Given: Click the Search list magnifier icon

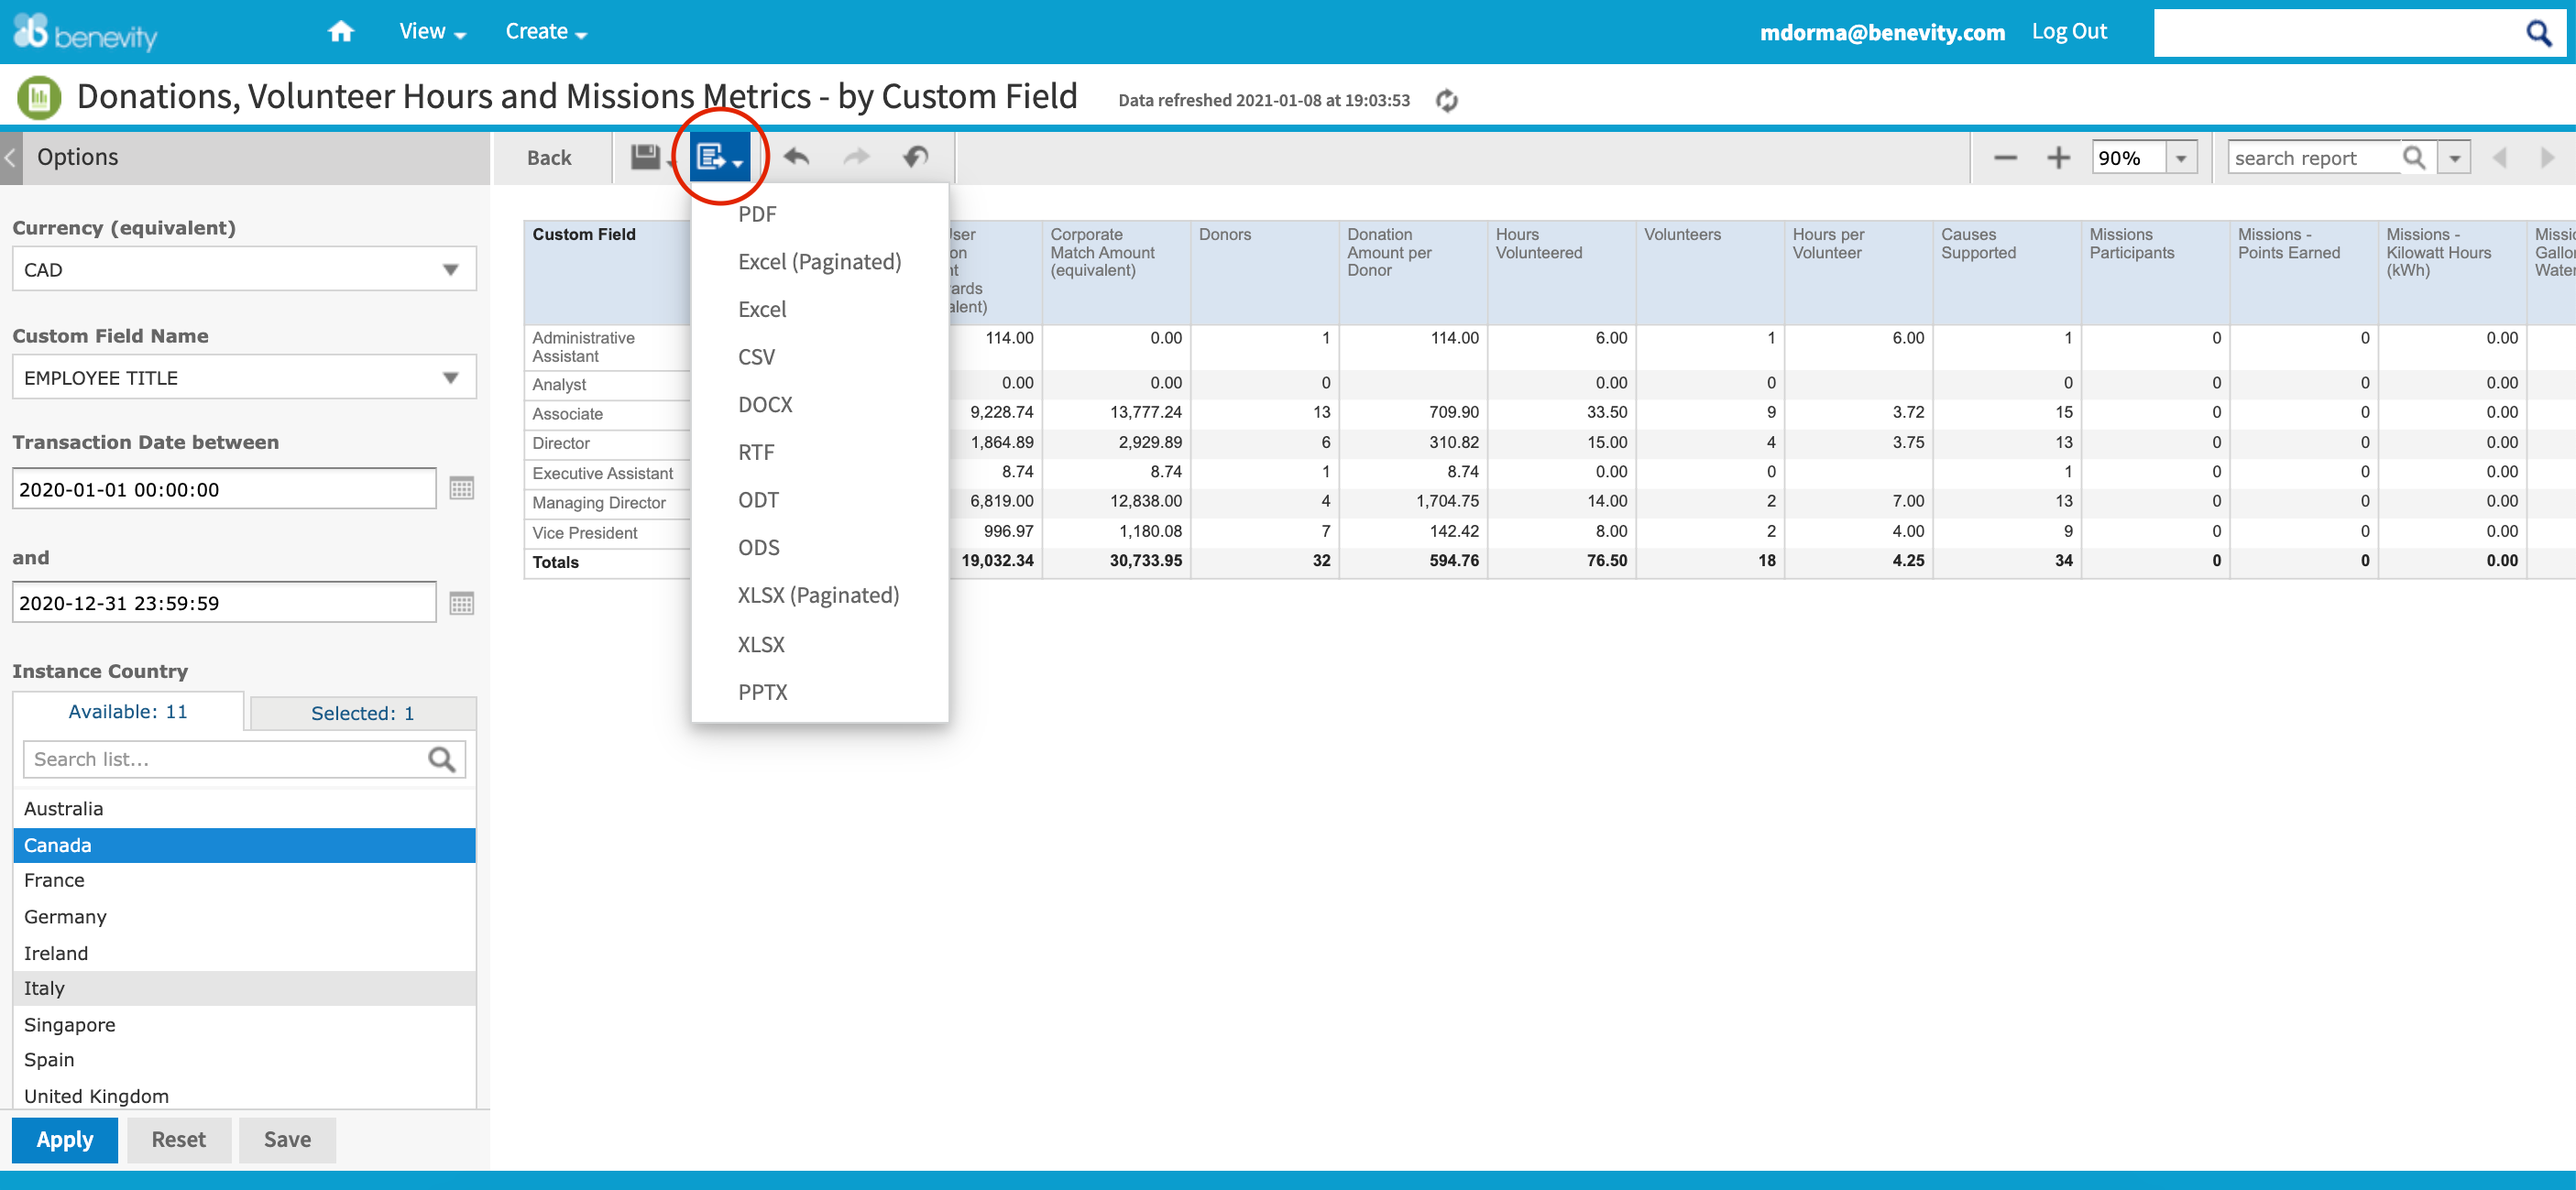Looking at the screenshot, I should tap(441, 759).
